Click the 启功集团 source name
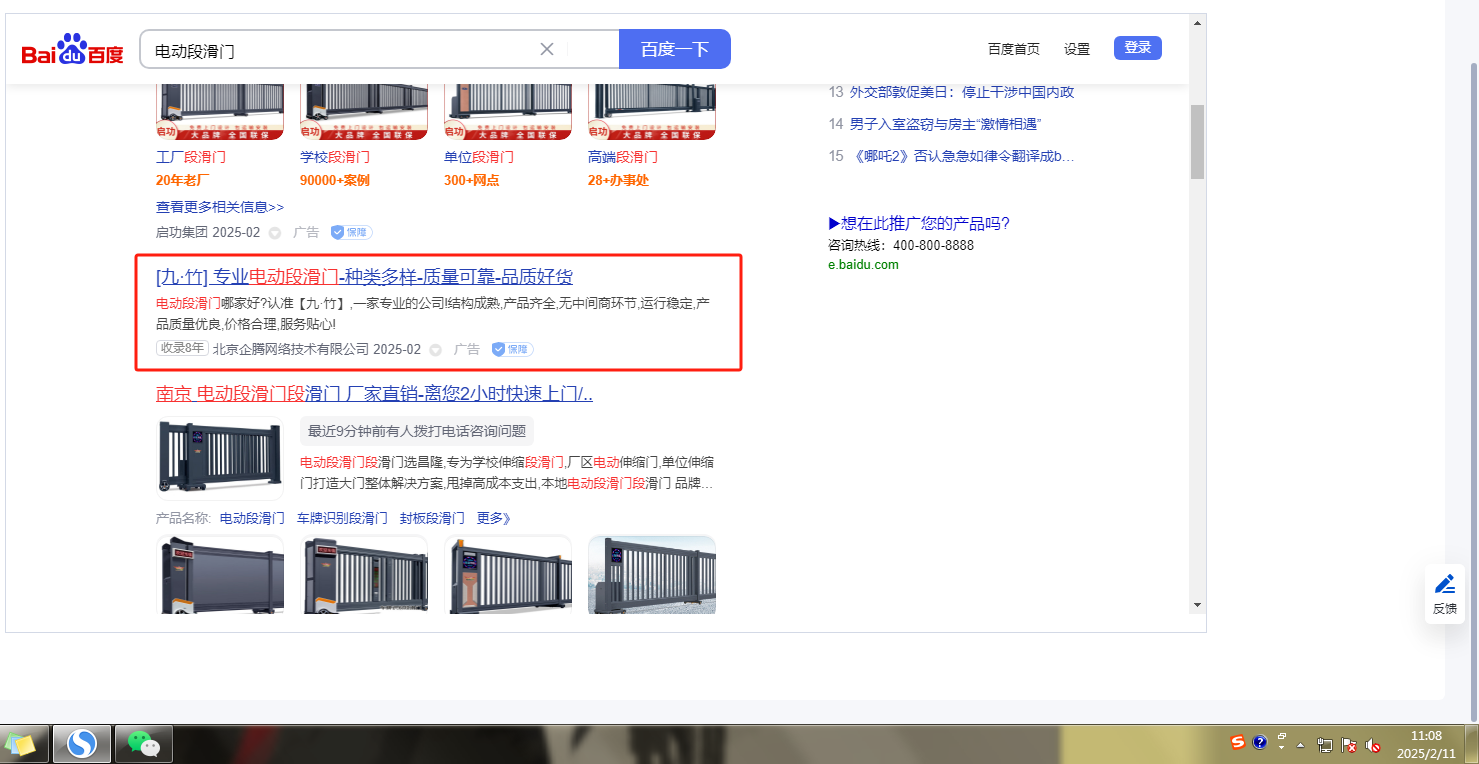 182,232
